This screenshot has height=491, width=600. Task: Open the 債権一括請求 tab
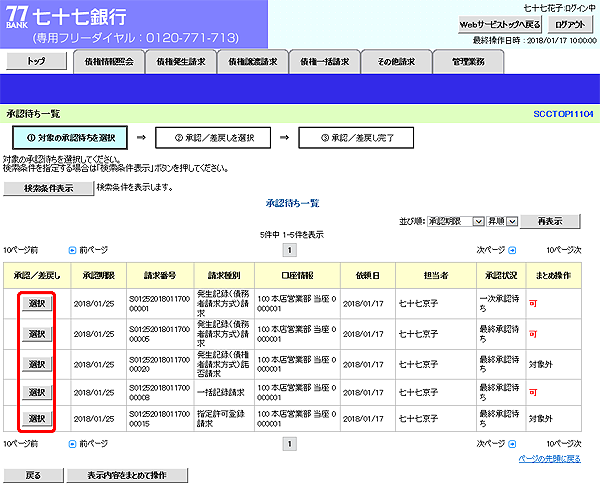coord(325,62)
